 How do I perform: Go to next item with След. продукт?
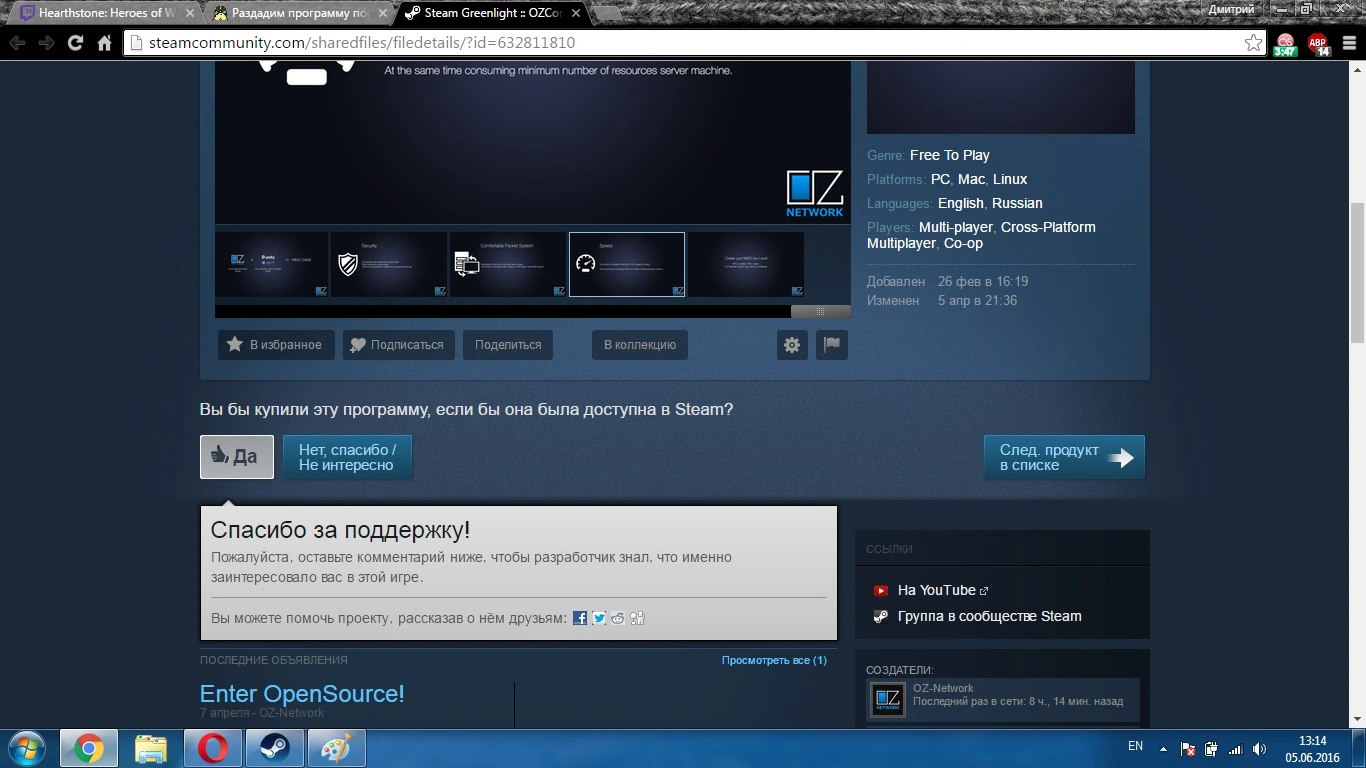tap(1065, 457)
